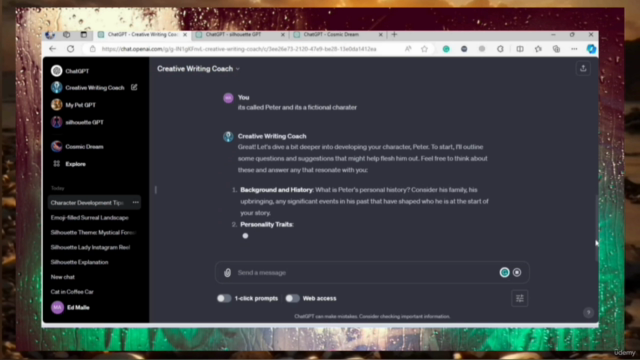Stop generating with the stop icon
The height and width of the screenshot is (360, 640).
(517, 272)
